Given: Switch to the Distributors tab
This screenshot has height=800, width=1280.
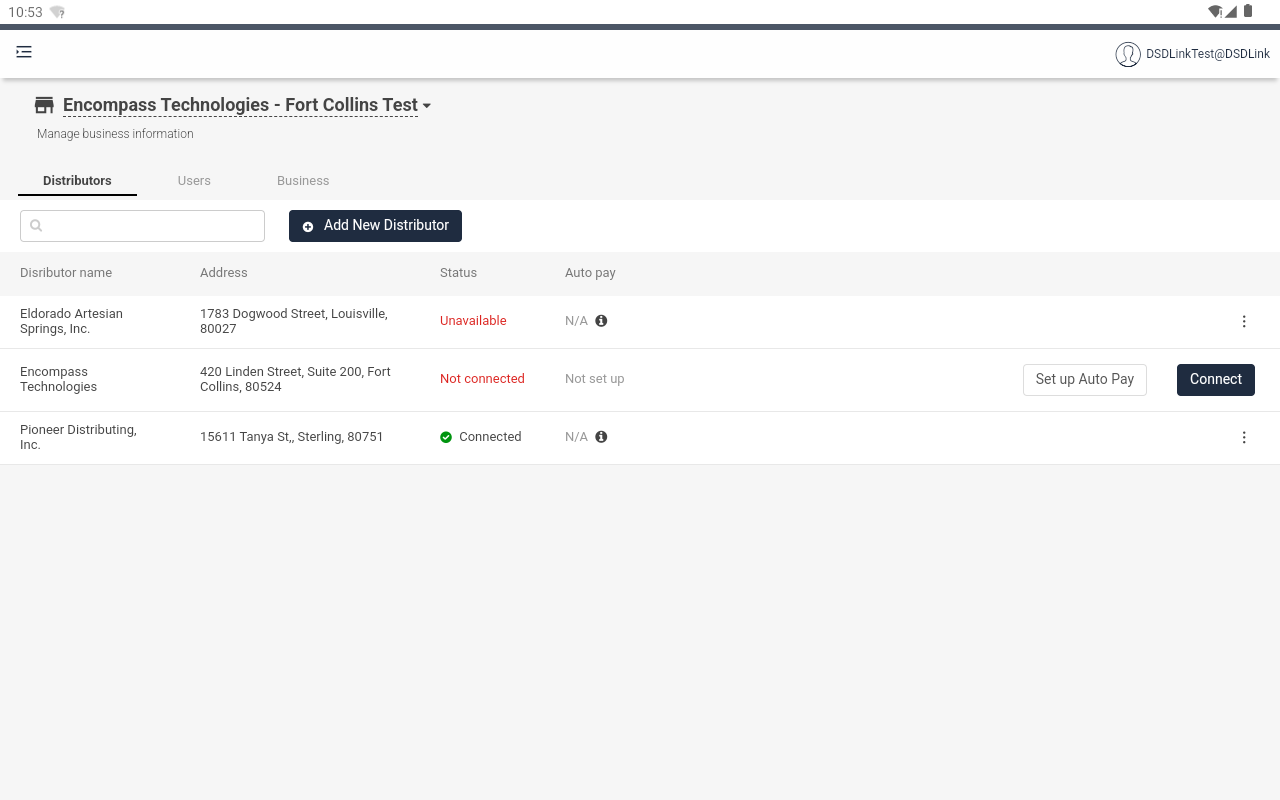Looking at the screenshot, I should [77, 181].
